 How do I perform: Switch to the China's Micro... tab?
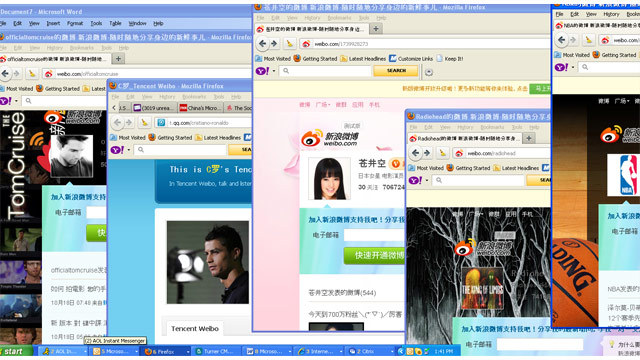pyautogui.click(x=200, y=108)
